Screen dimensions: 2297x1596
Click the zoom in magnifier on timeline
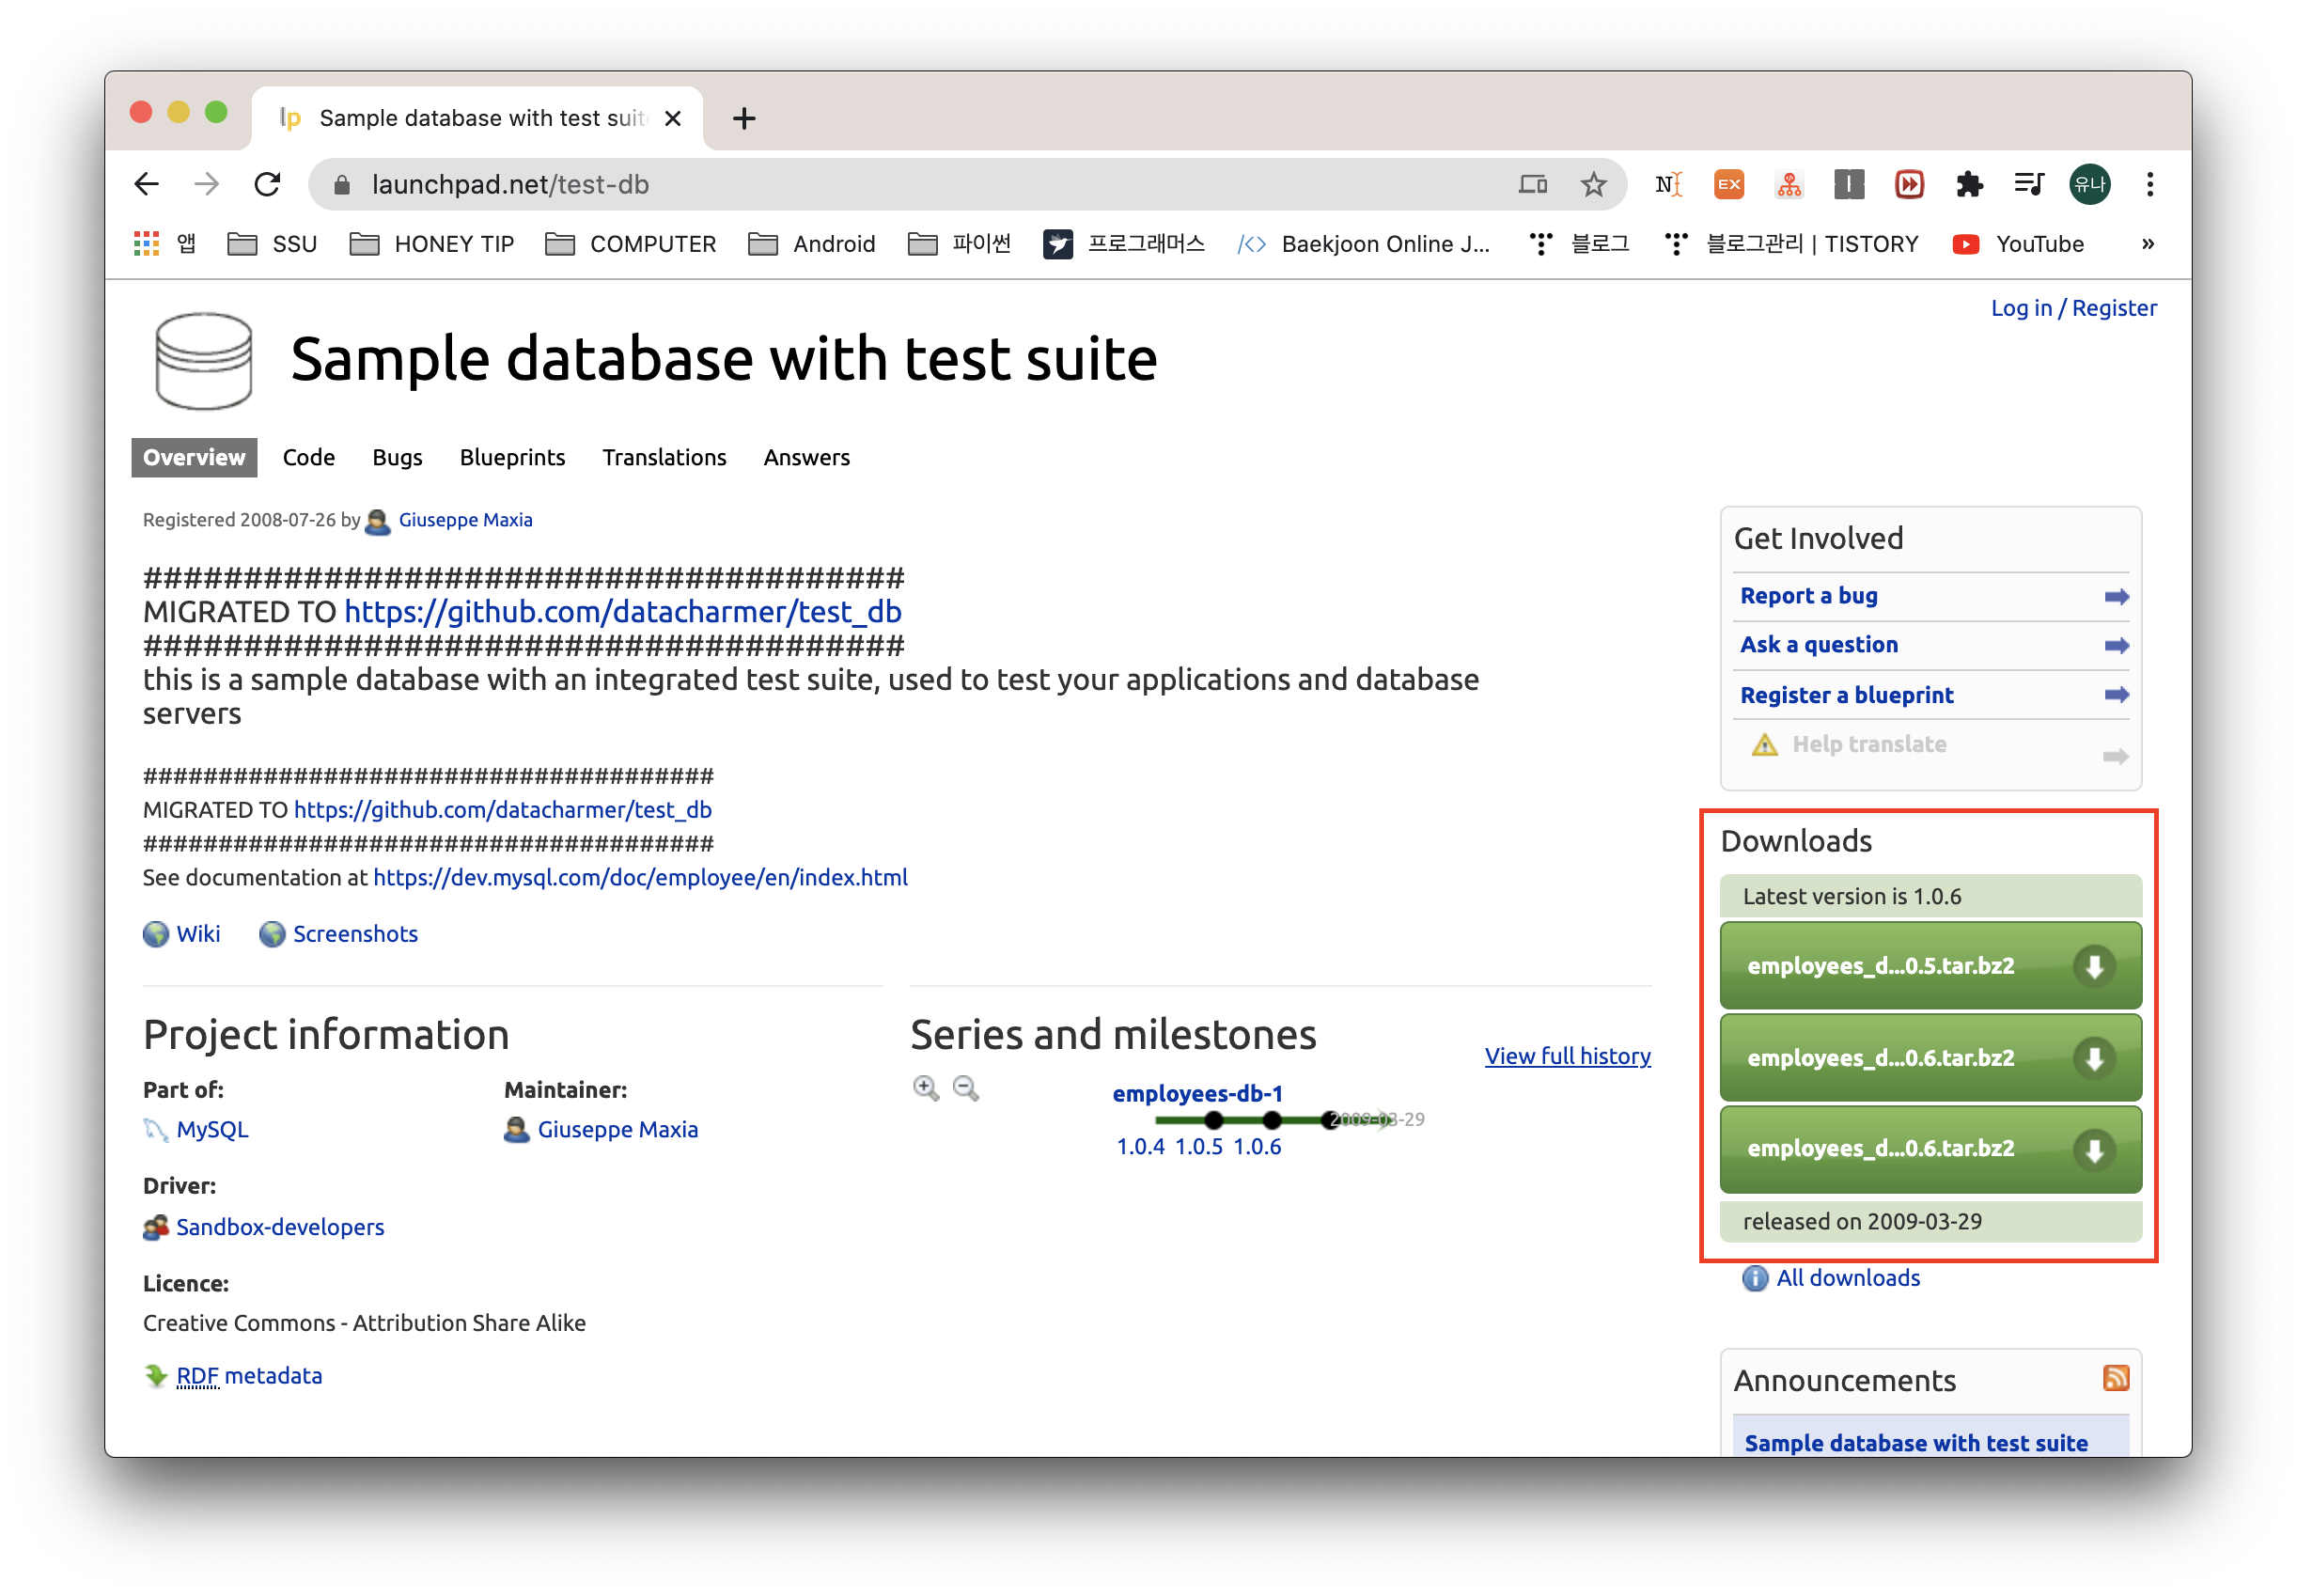click(x=925, y=1088)
